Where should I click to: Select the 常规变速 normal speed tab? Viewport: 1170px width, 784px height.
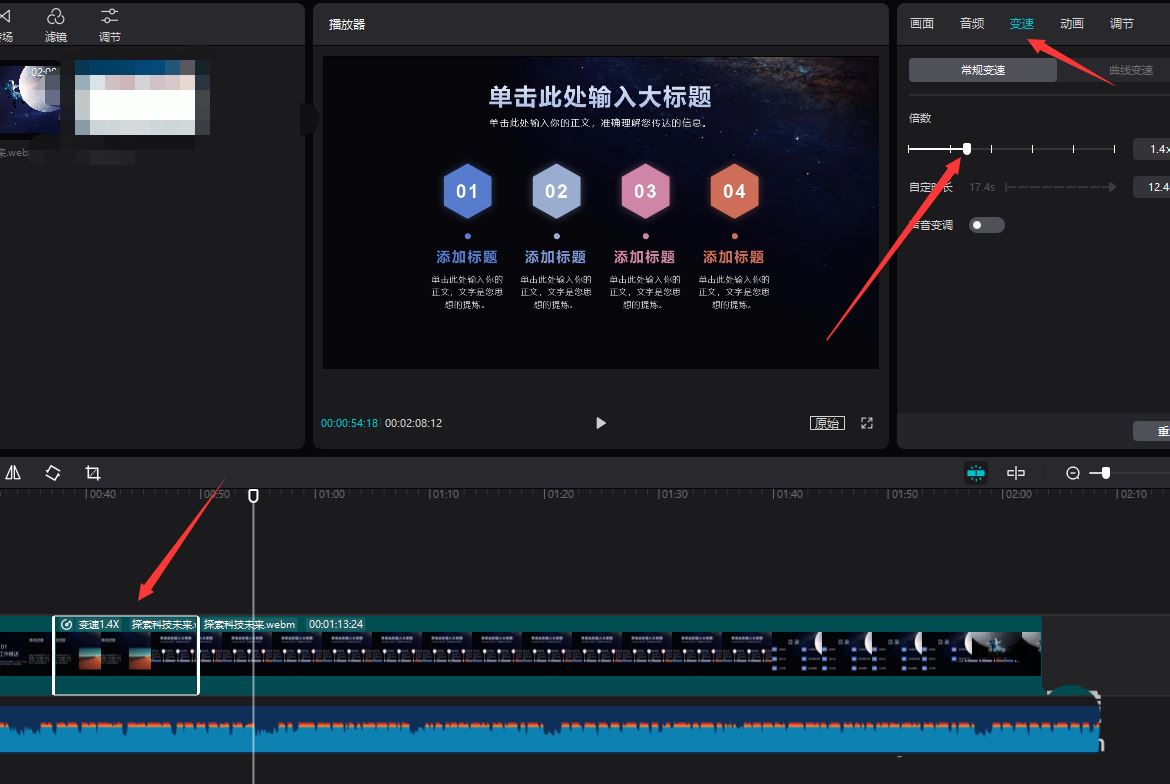coord(982,69)
